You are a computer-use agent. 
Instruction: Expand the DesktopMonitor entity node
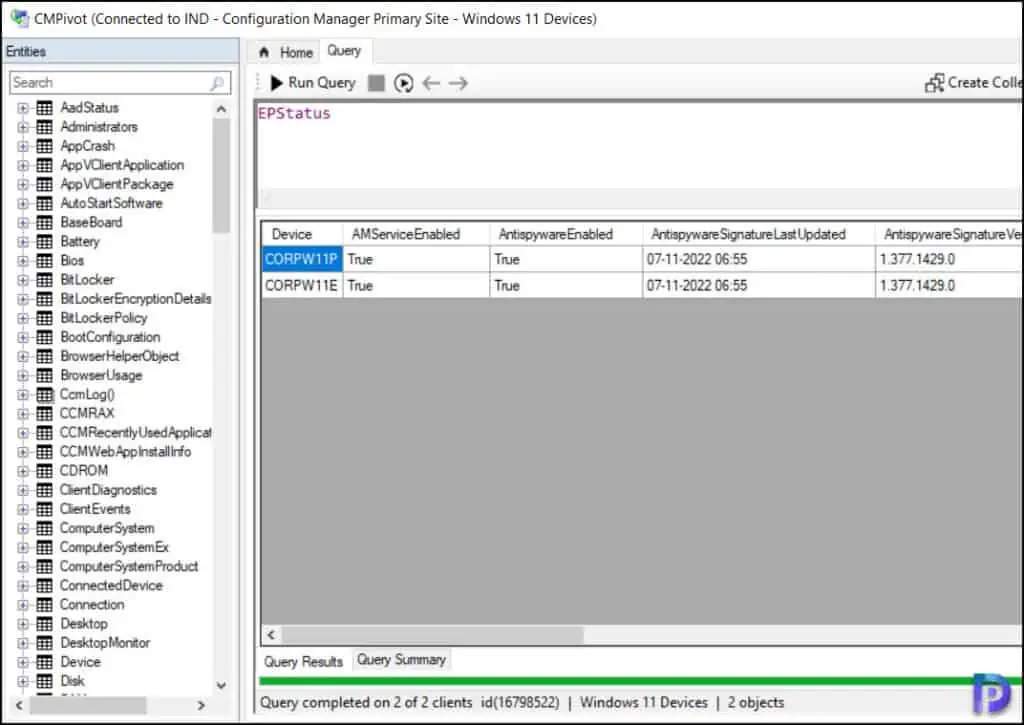[x=23, y=643]
